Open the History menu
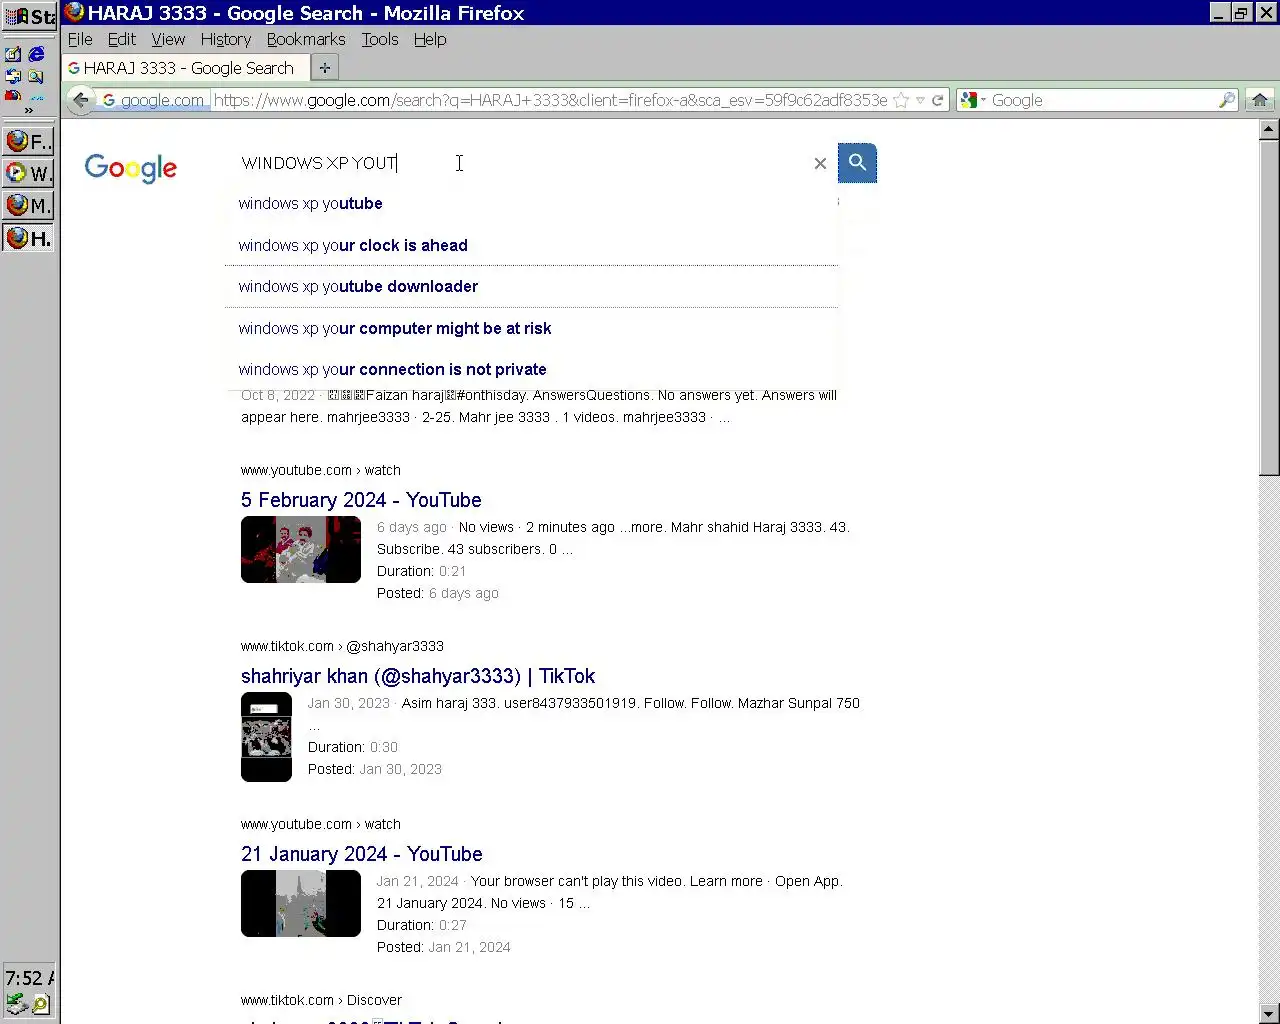The image size is (1280, 1024). [226, 39]
